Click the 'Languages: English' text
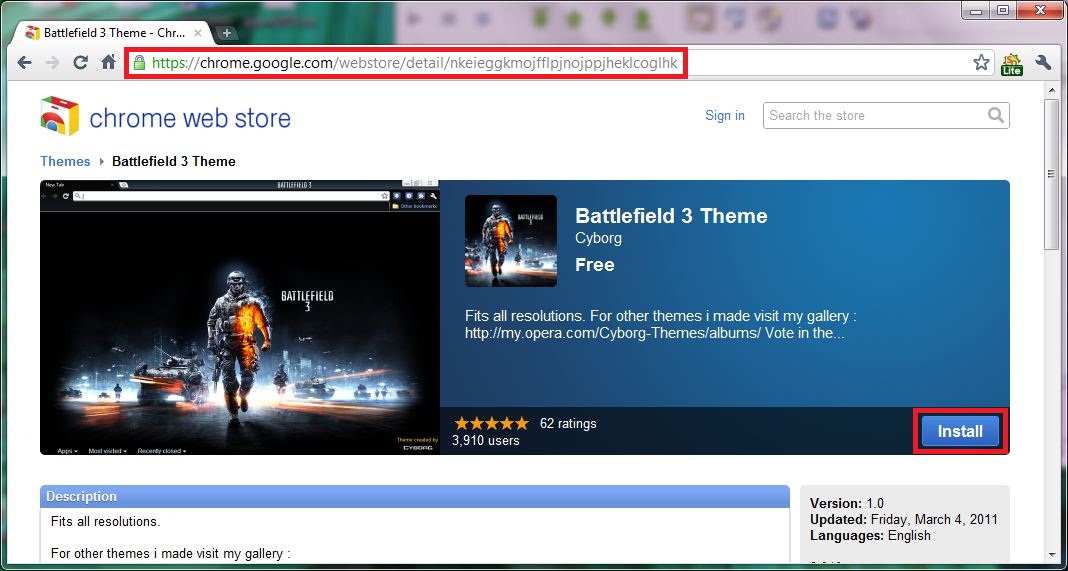The height and width of the screenshot is (571, 1068). coord(870,535)
